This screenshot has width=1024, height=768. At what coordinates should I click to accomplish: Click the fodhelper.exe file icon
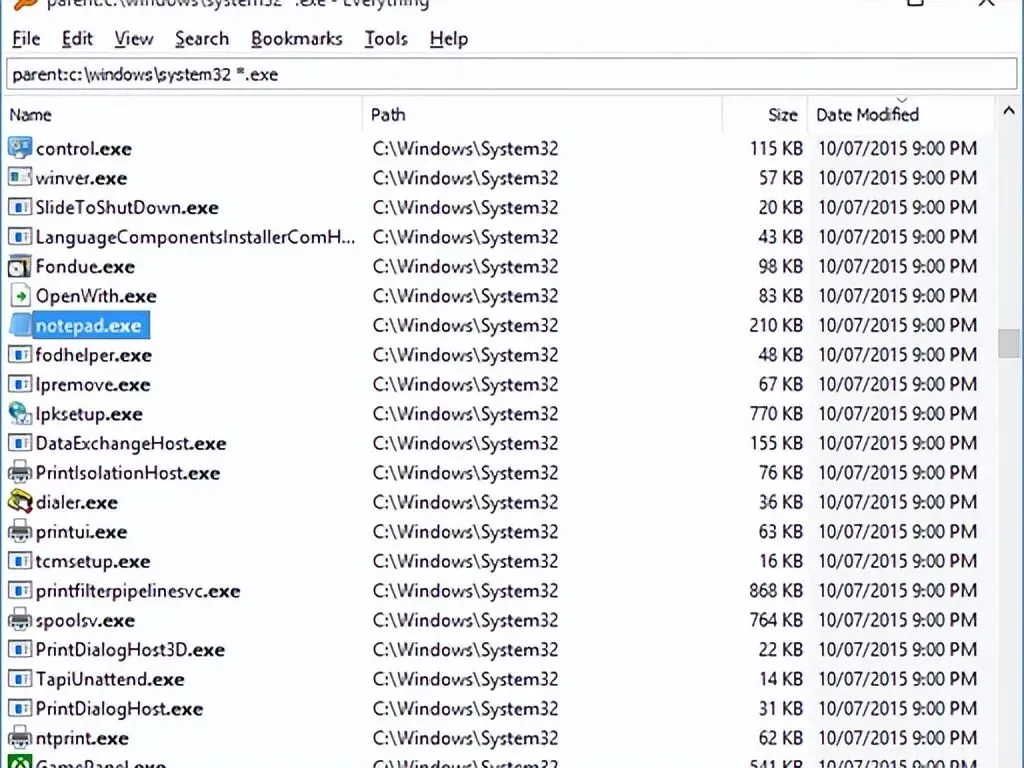[20, 355]
